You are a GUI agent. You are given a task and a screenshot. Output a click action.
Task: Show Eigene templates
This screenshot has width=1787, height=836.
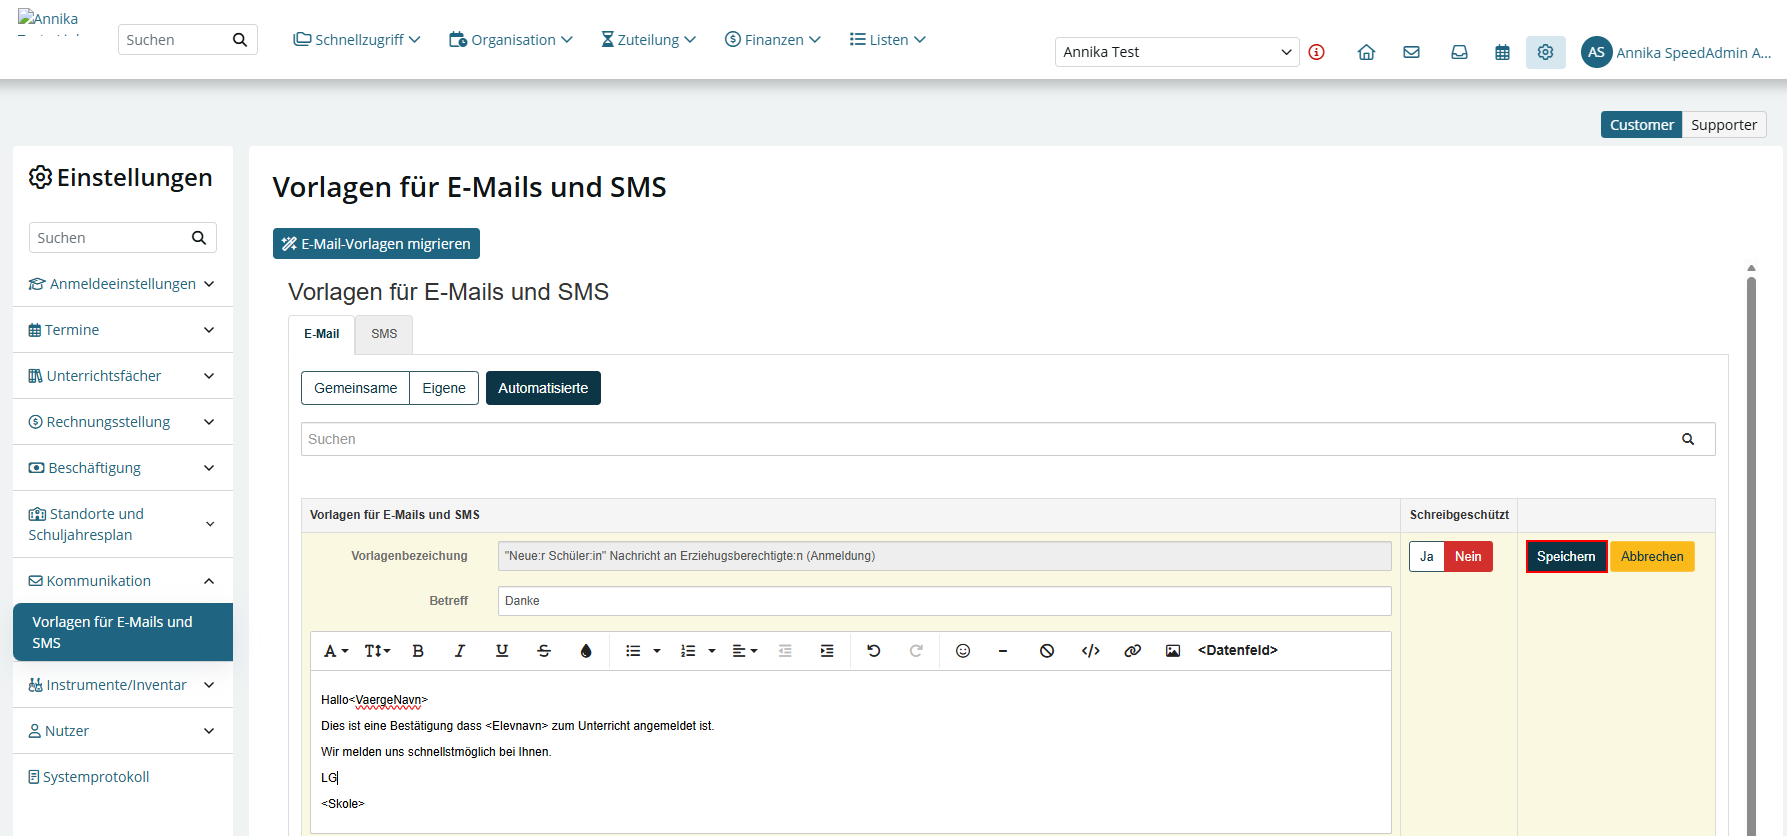[x=444, y=388]
